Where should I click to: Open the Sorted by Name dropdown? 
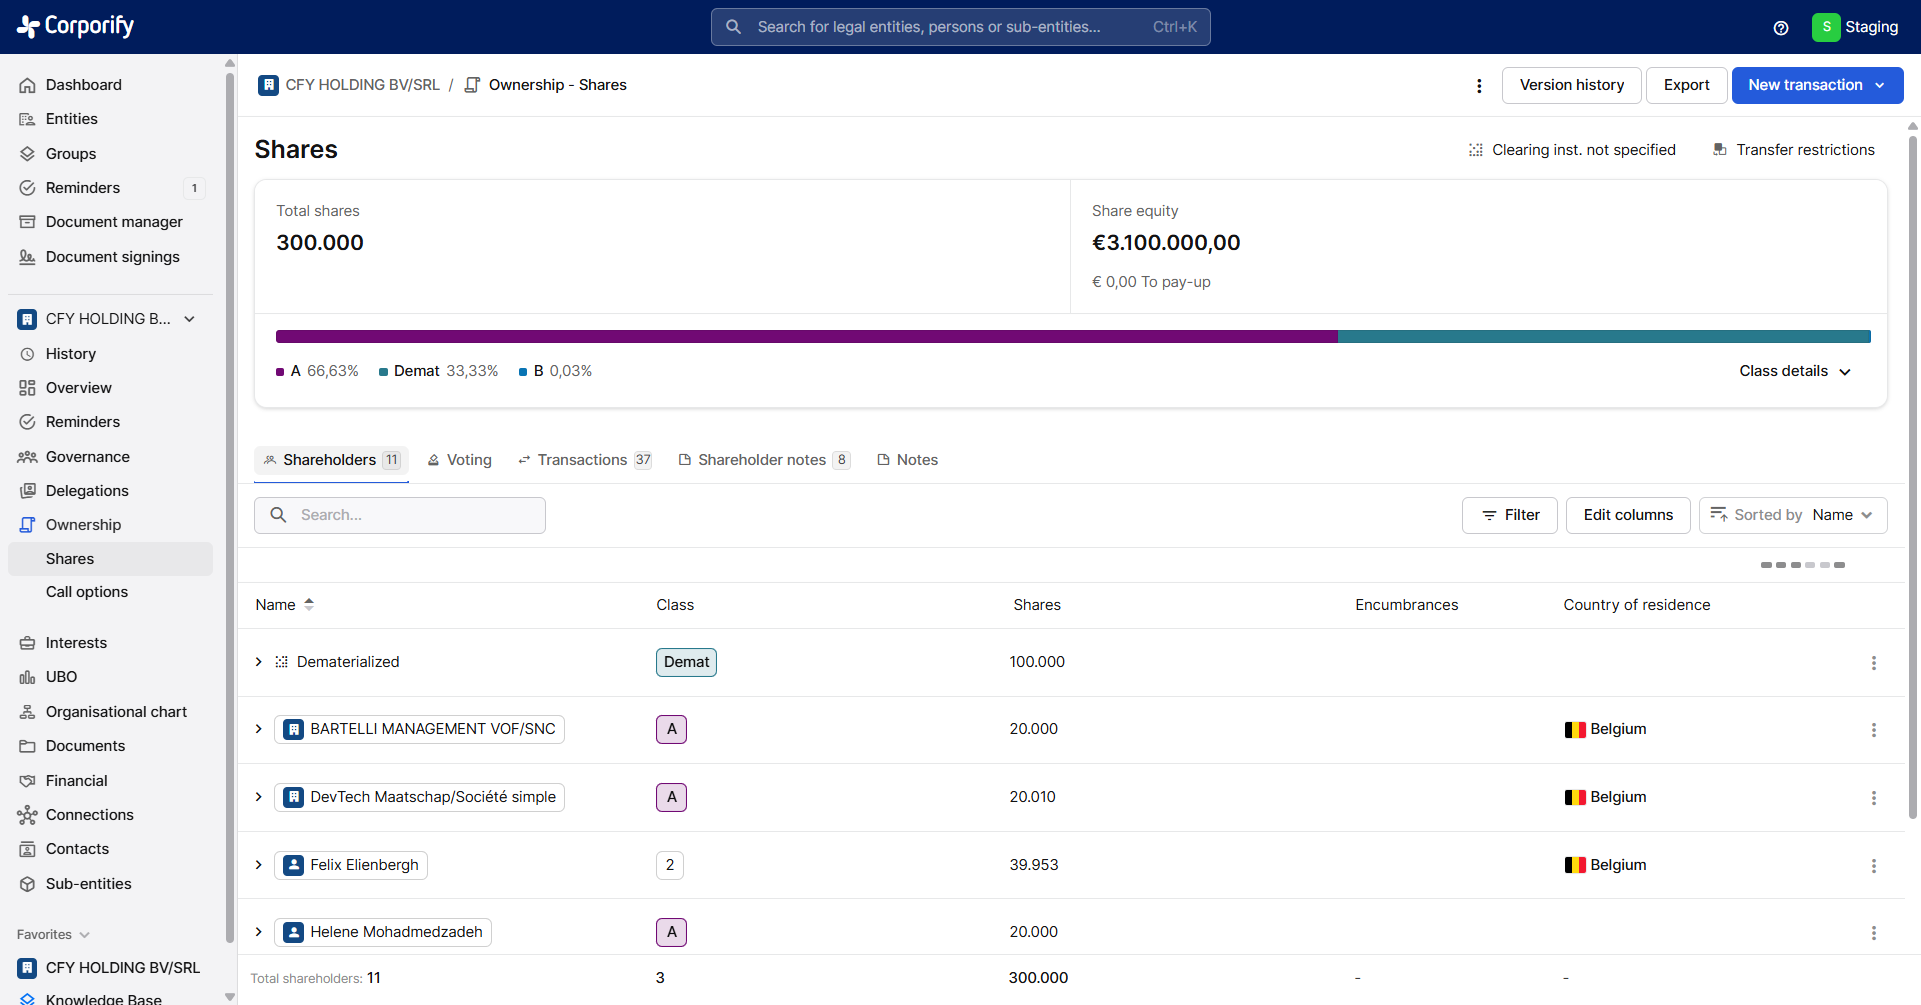tap(1792, 515)
